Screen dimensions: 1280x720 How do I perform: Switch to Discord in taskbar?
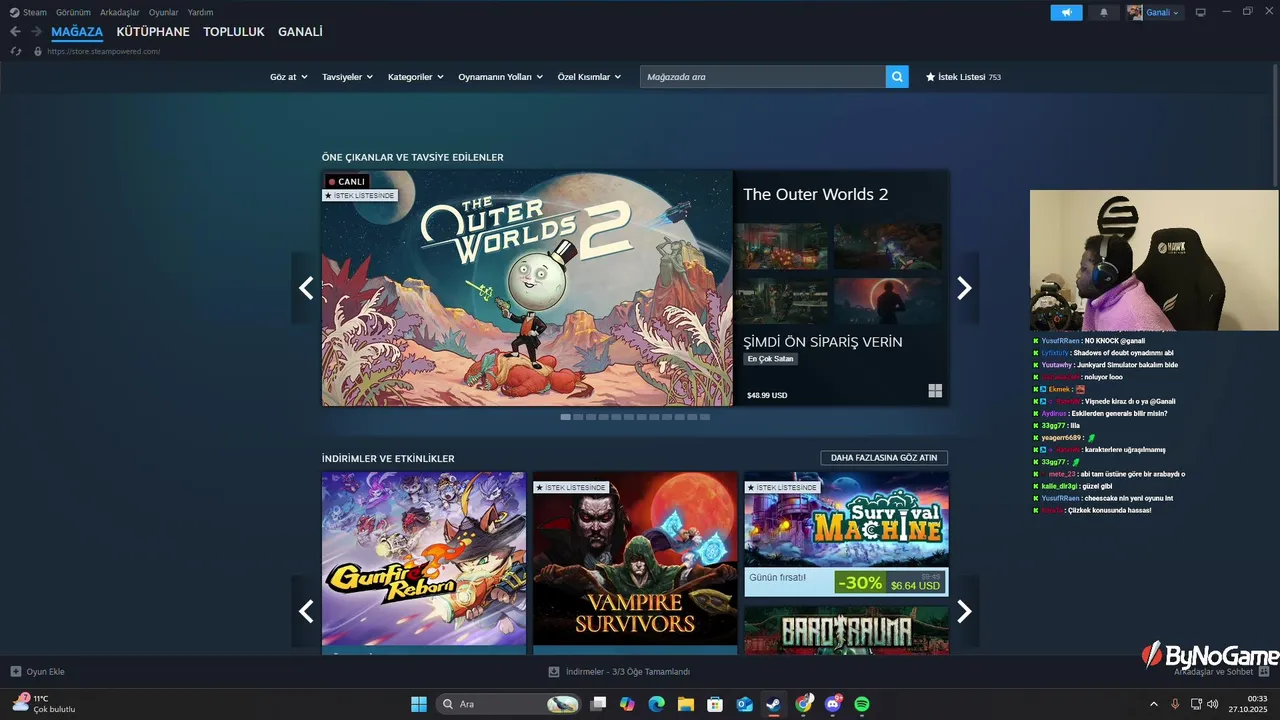click(833, 704)
